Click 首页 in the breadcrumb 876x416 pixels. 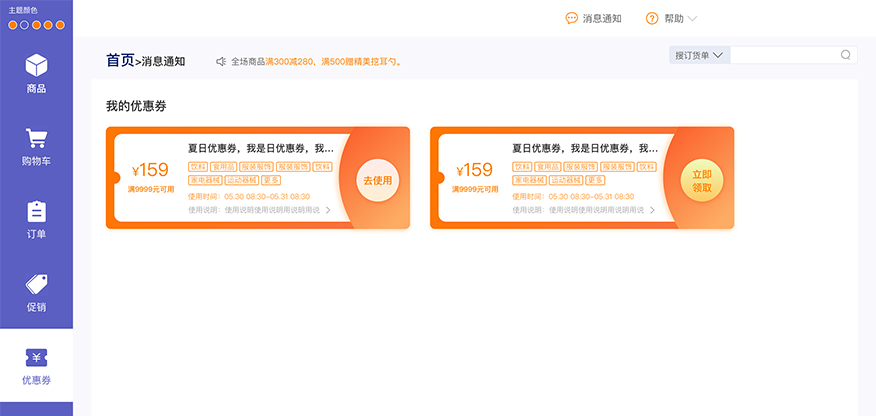[119, 61]
